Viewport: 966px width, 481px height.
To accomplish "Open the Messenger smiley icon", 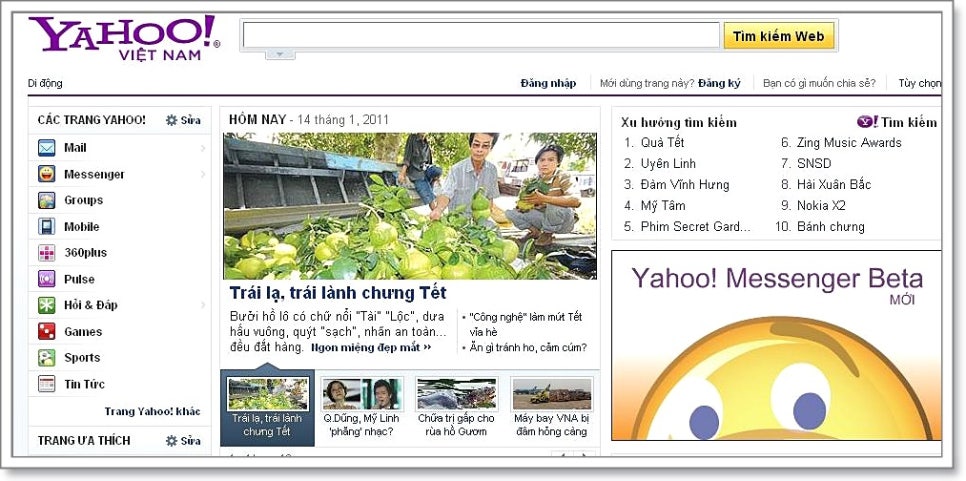I will click(x=47, y=174).
